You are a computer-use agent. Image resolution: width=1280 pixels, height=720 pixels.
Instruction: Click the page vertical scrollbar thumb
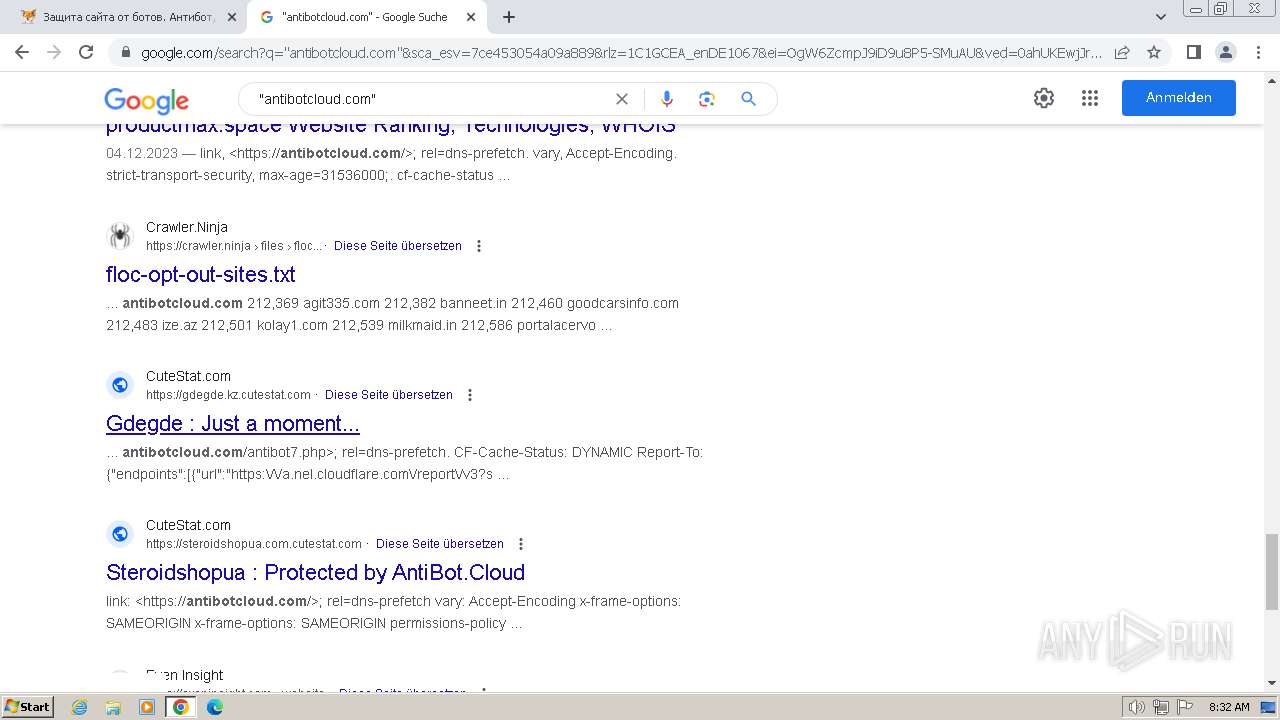tap(1271, 572)
